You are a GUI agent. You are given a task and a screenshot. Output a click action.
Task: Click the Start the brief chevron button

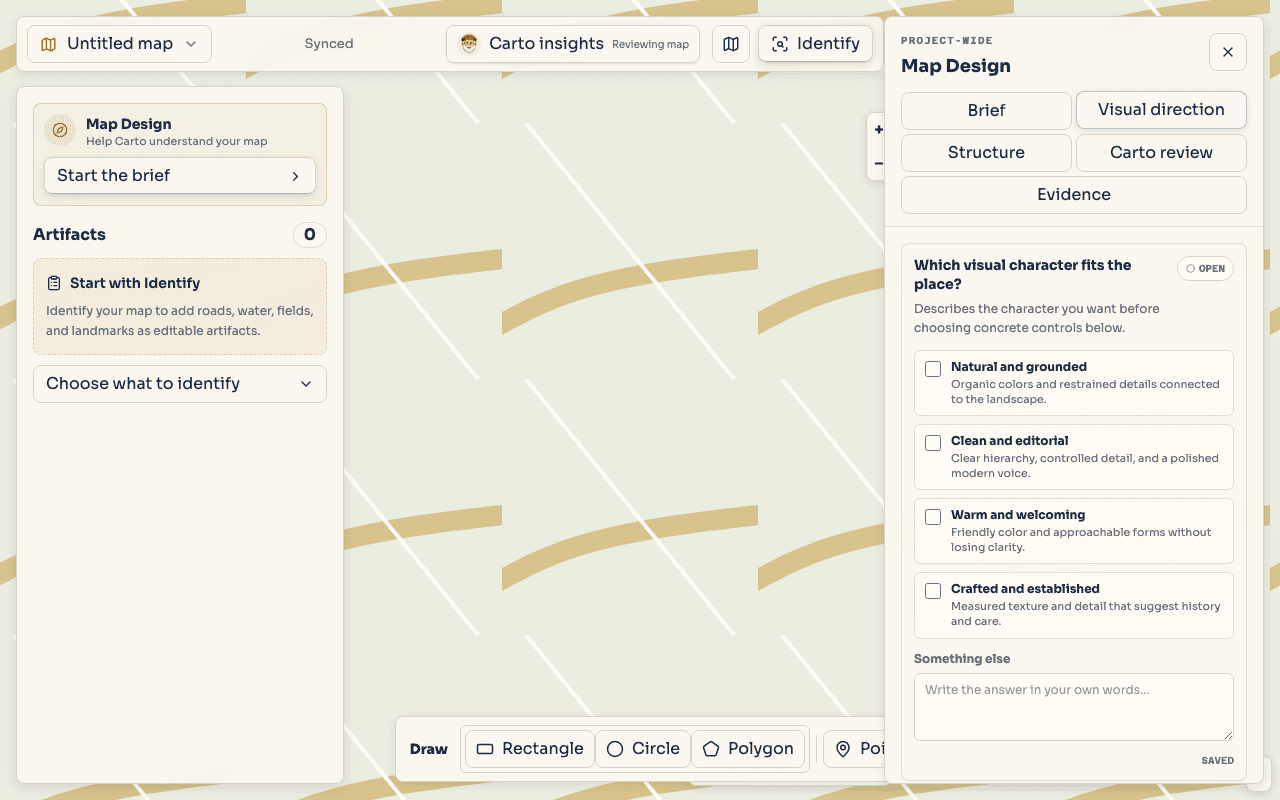tap(180, 176)
